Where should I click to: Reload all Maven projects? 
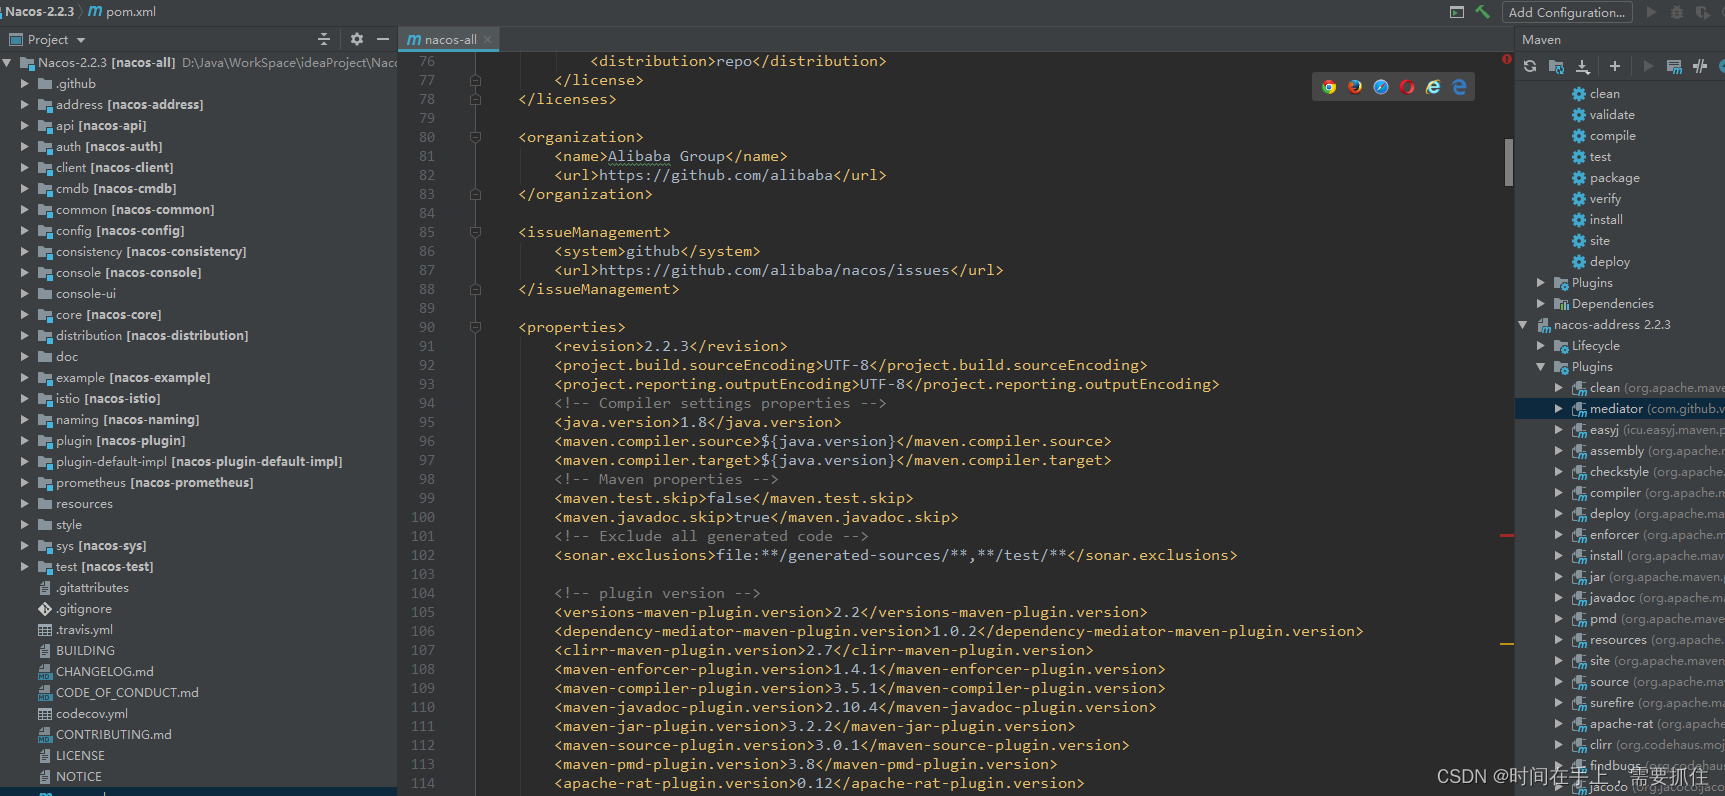1530,66
